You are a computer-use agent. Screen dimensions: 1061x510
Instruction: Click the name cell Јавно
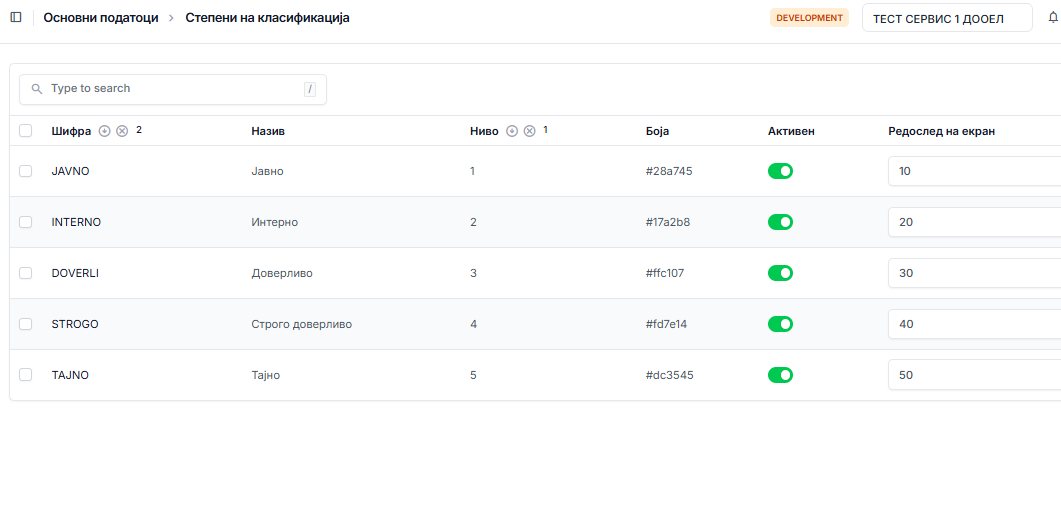267,171
